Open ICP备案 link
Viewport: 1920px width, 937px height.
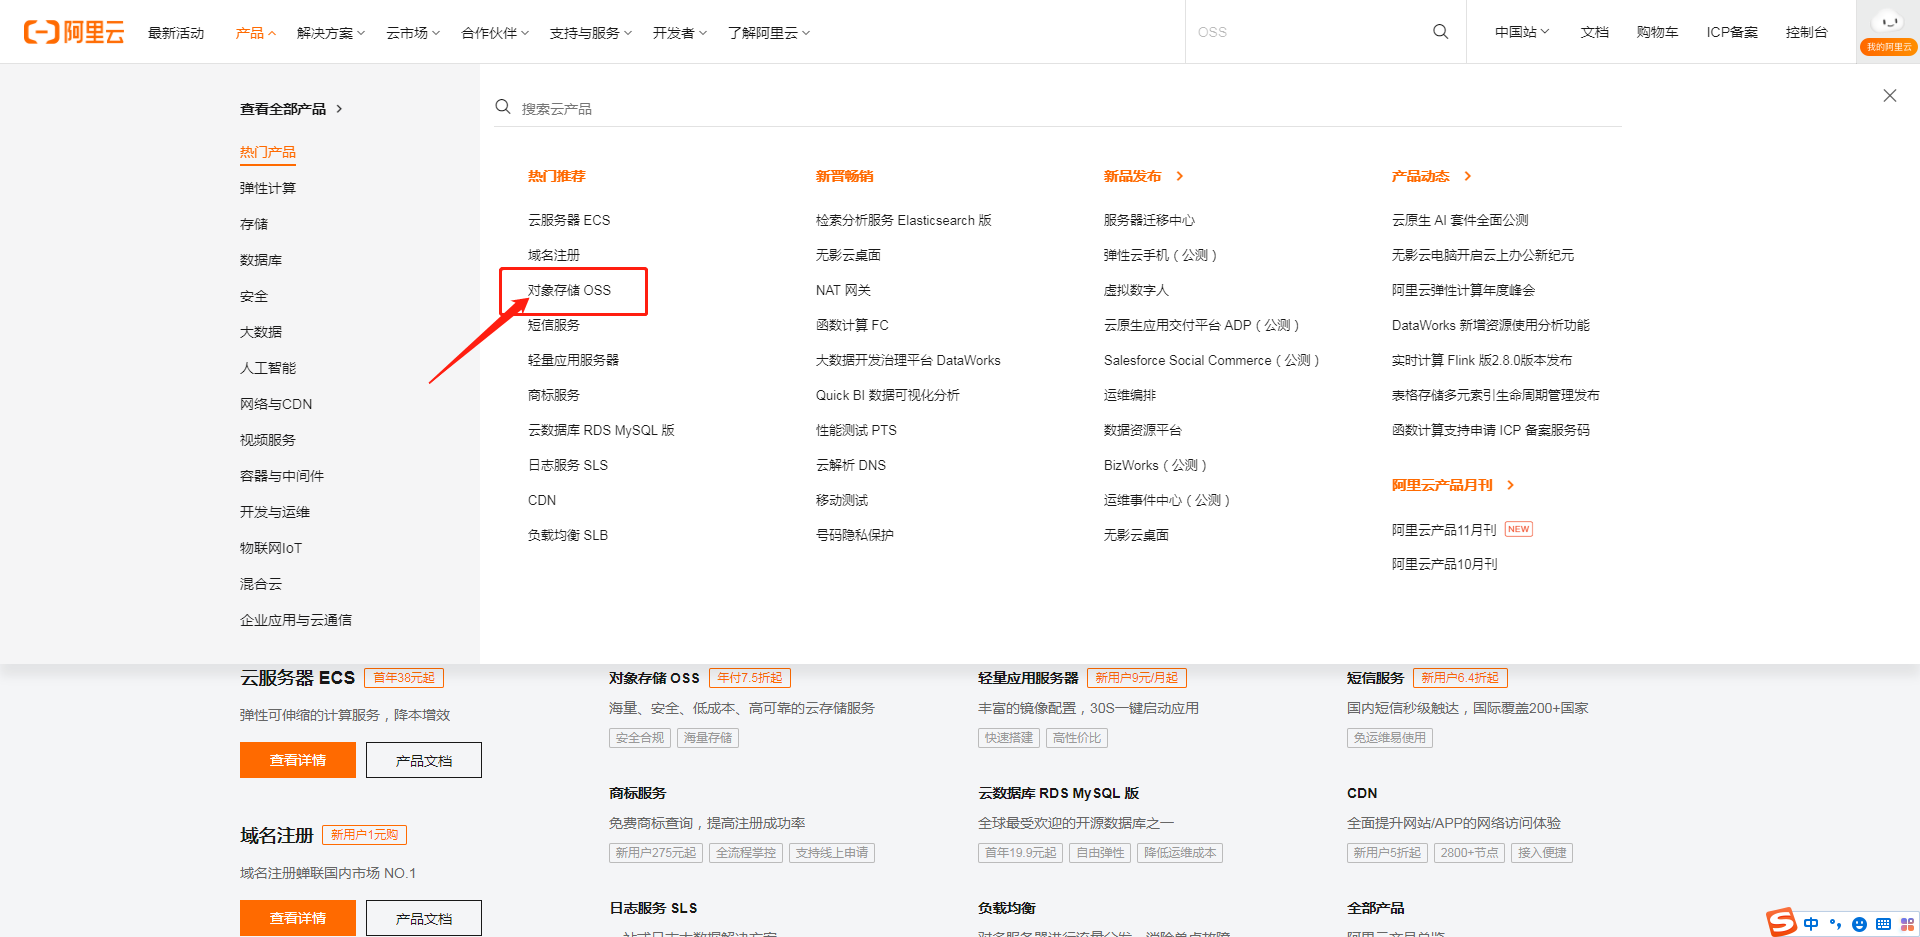1732,32
